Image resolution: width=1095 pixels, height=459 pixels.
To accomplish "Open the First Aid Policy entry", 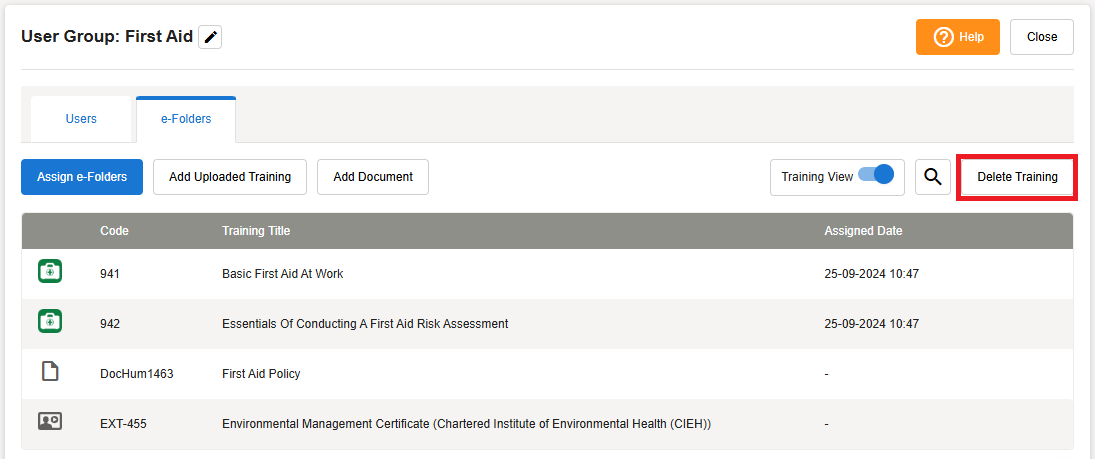I will [261, 374].
